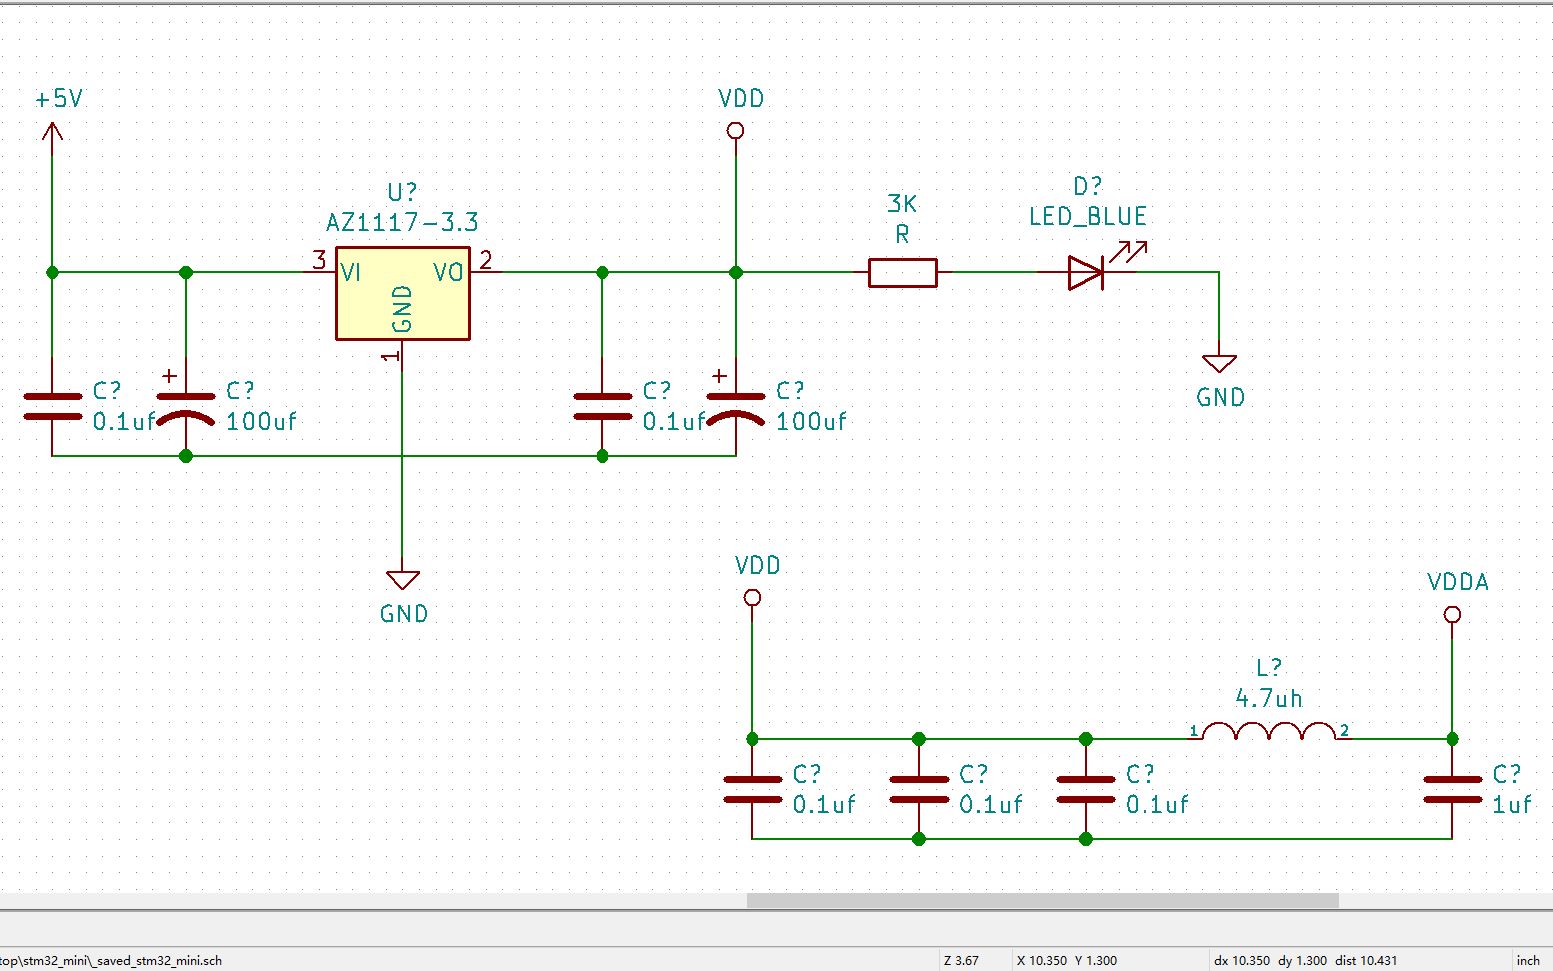Image resolution: width=1553 pixels, height=971 pixels.
Task: Click the LED_BLUE value label
Action: pyautogui.click(x=1087, y=216)
